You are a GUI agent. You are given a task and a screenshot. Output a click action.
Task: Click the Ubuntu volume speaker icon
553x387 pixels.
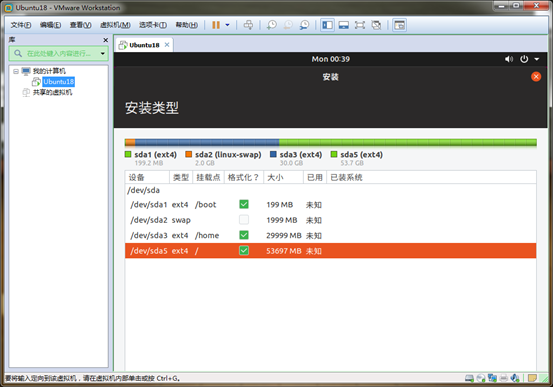pos(509,59)
